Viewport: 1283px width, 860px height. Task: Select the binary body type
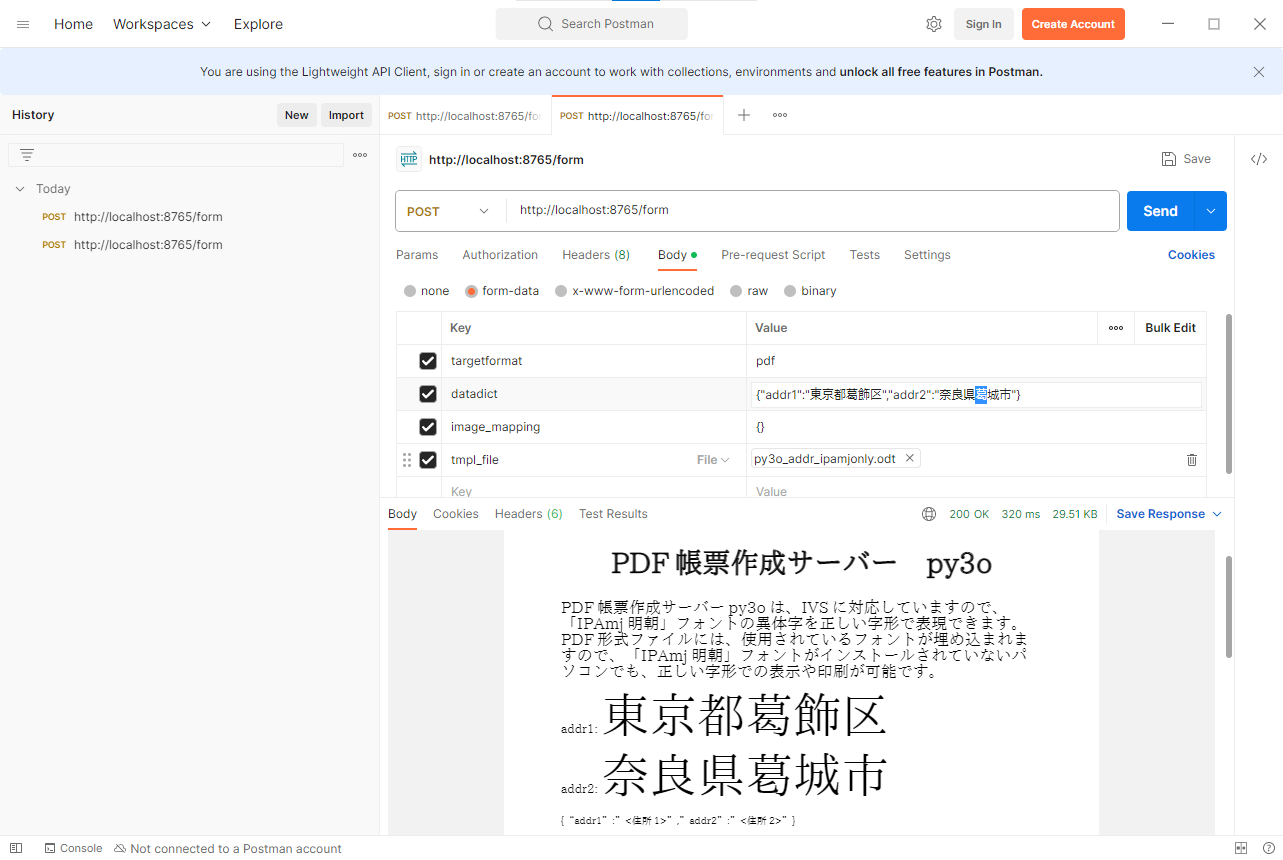tap(790, 291)
